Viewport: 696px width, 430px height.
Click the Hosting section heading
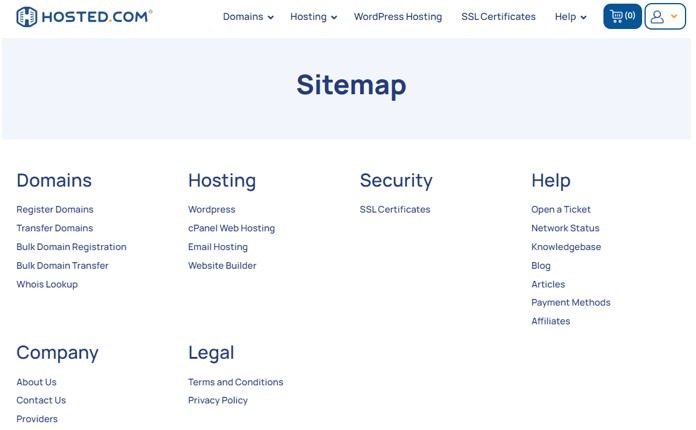(222, 181)
